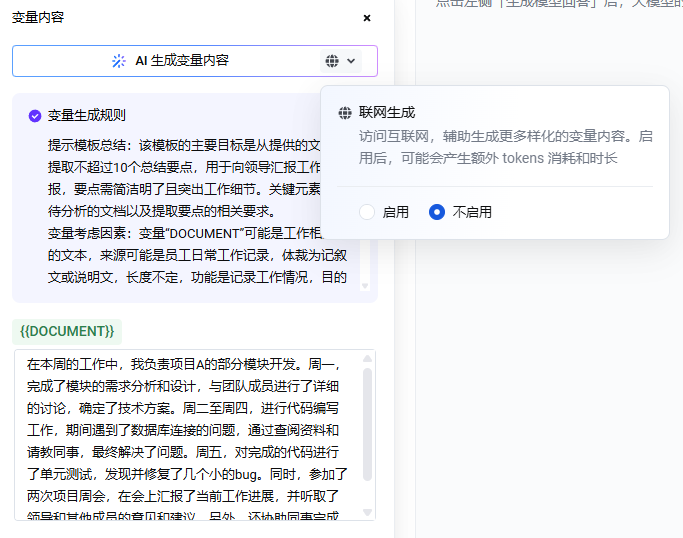
Task: Click the rules box scroll-down arrow
Action: tap(365, 286)
